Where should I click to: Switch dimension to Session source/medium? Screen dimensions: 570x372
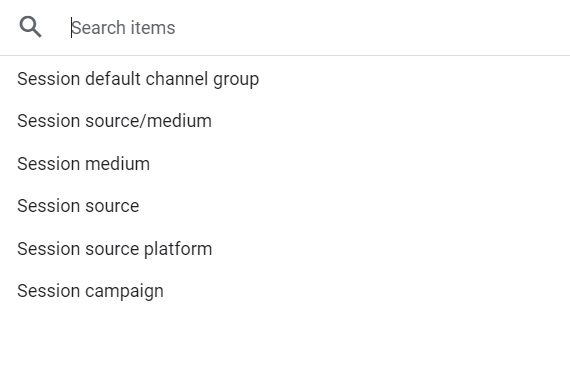pyautogui.click(x=285, y=121)
